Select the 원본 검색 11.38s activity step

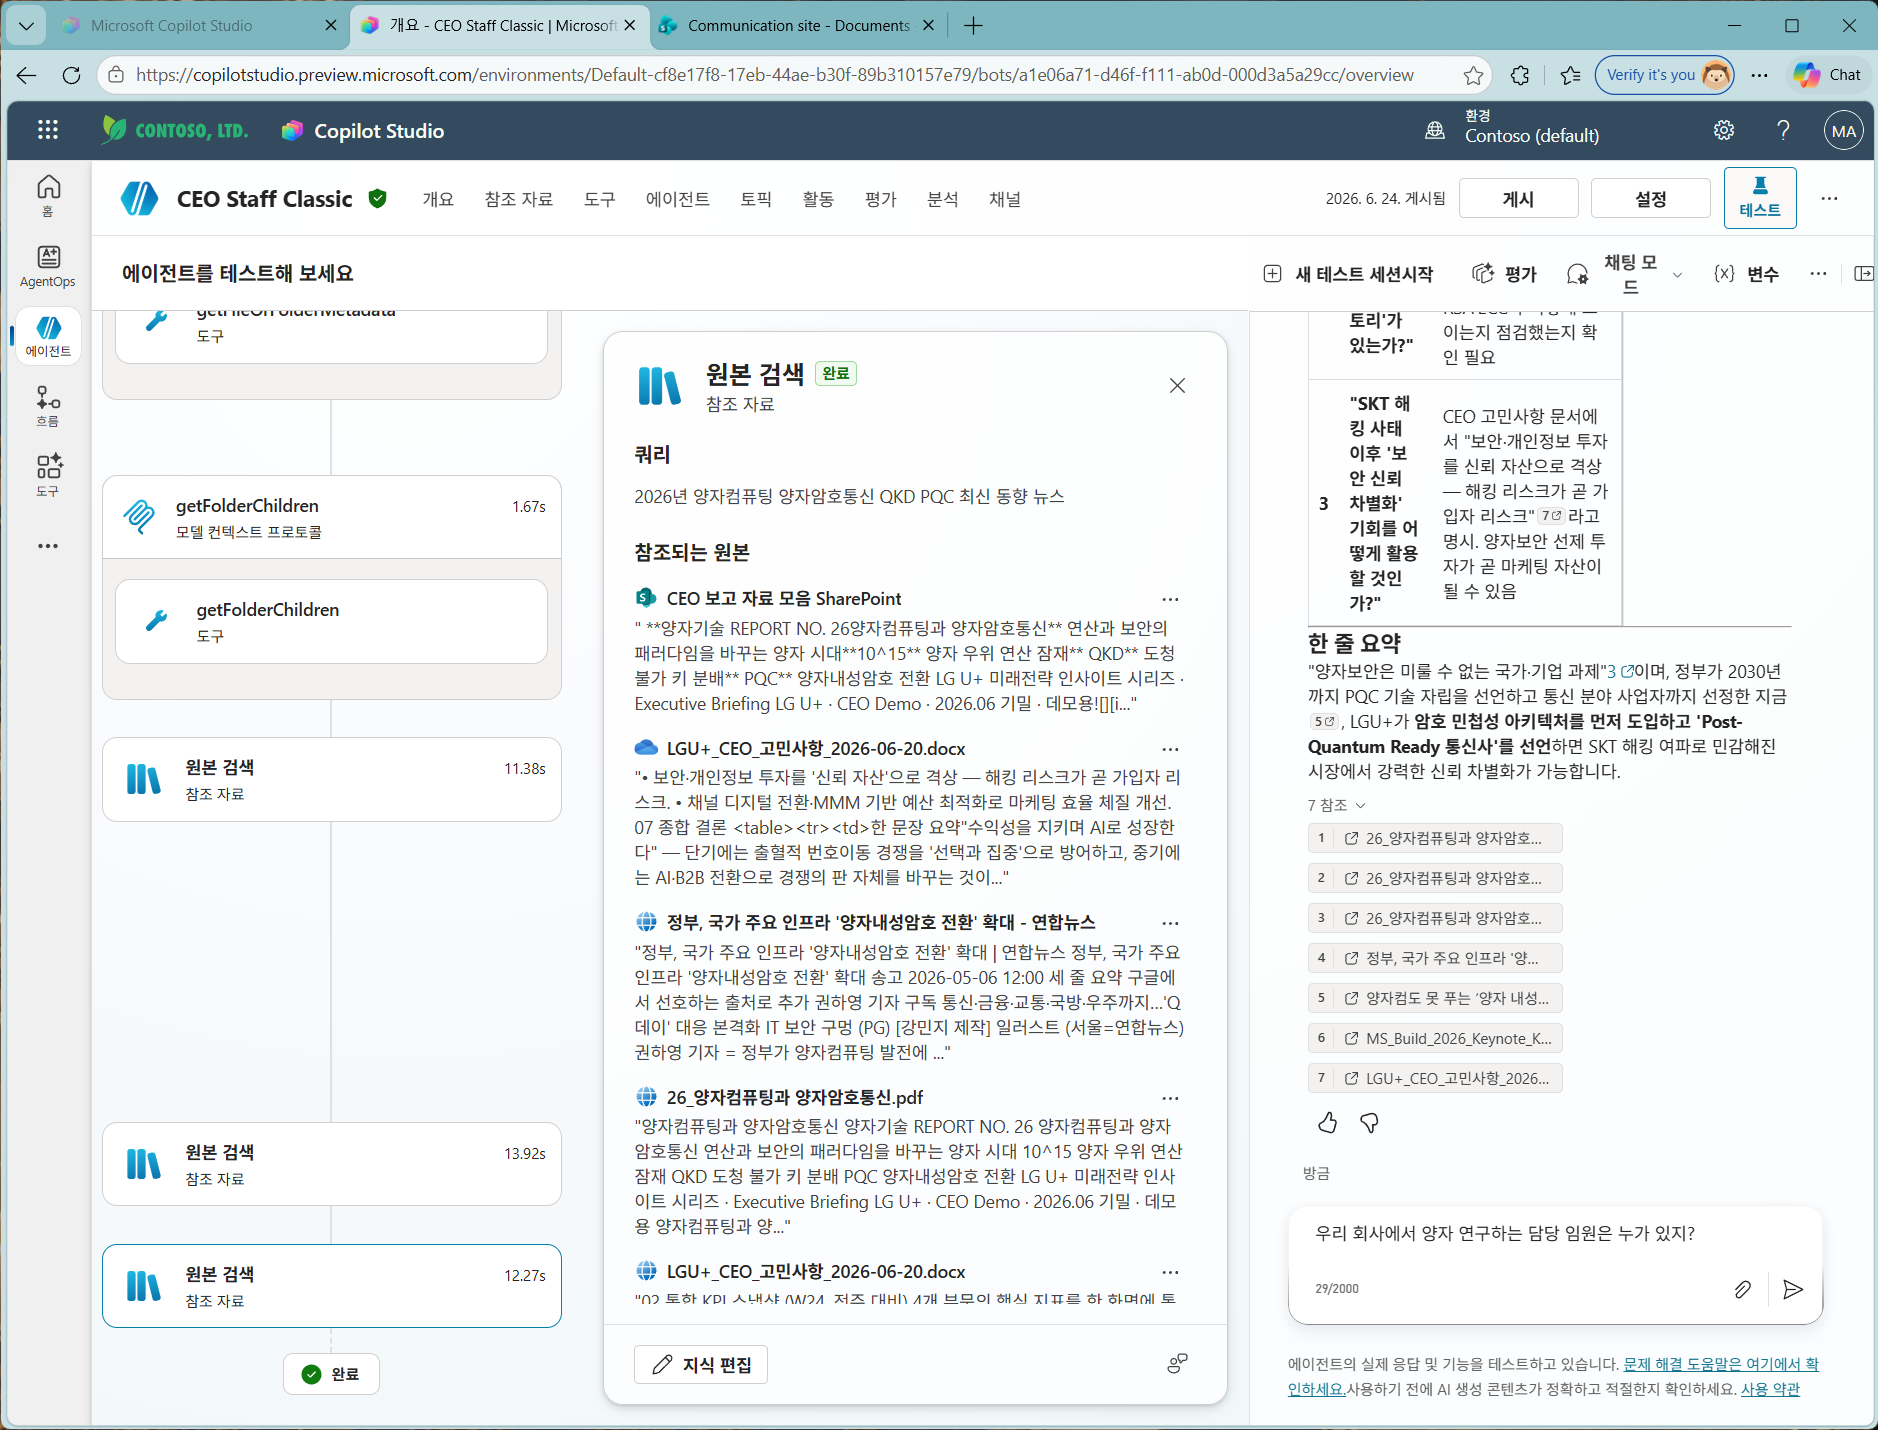[332, 780]
